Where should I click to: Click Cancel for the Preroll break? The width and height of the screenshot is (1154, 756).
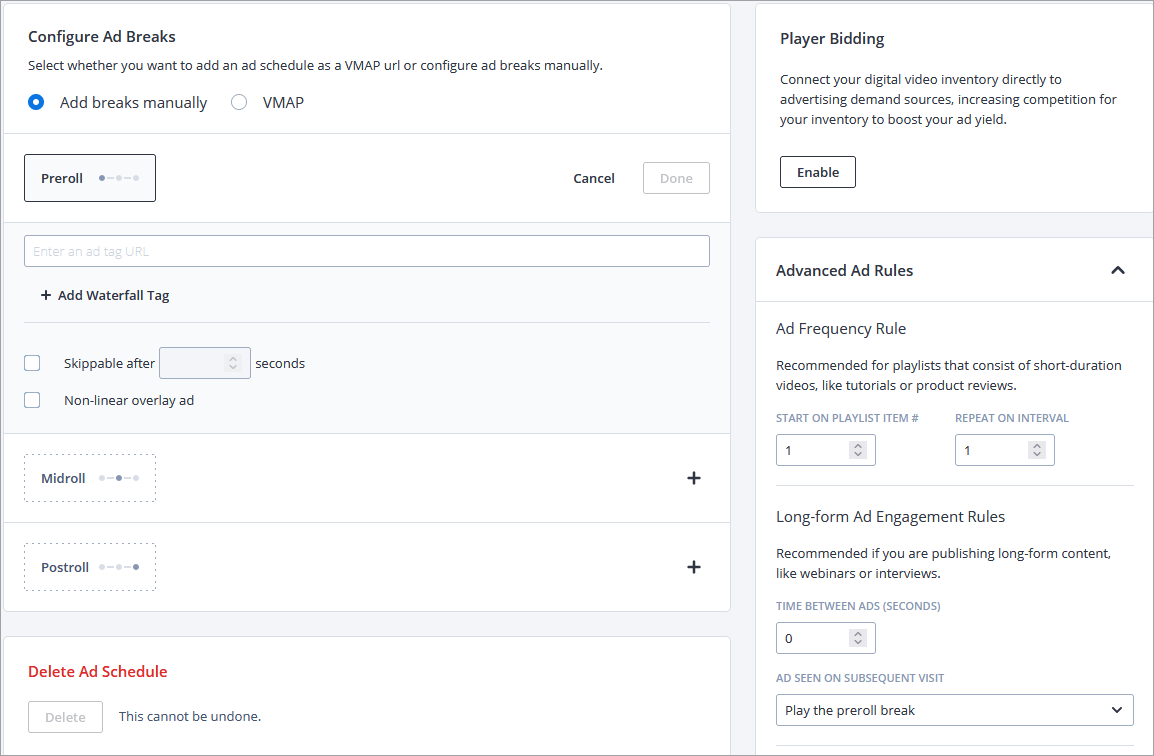point(594,178)
